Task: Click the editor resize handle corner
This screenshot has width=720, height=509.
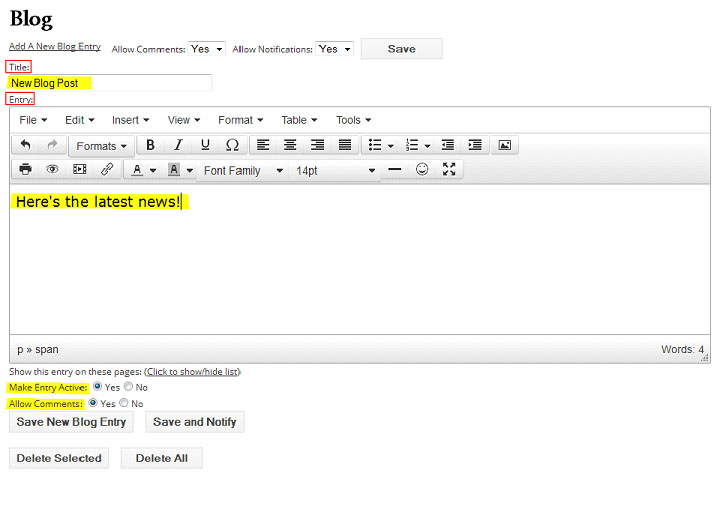Action: pos(705,357)
